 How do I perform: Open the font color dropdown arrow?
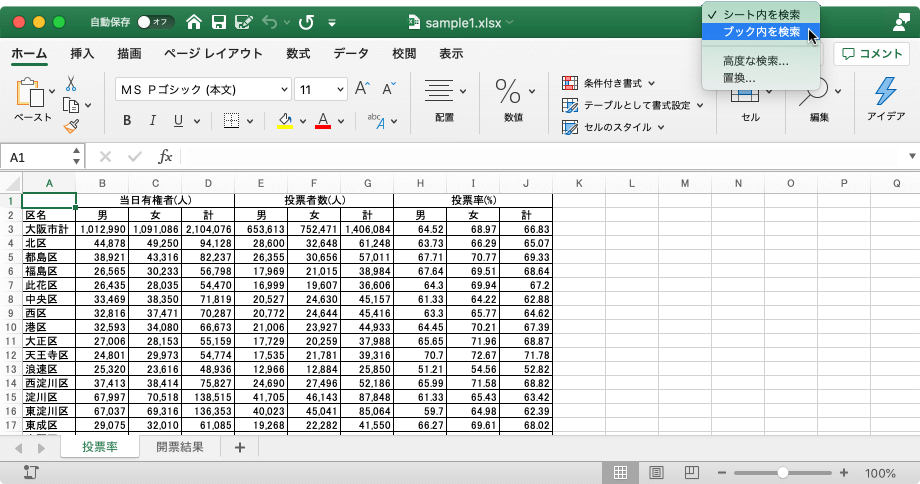[341, 121]
